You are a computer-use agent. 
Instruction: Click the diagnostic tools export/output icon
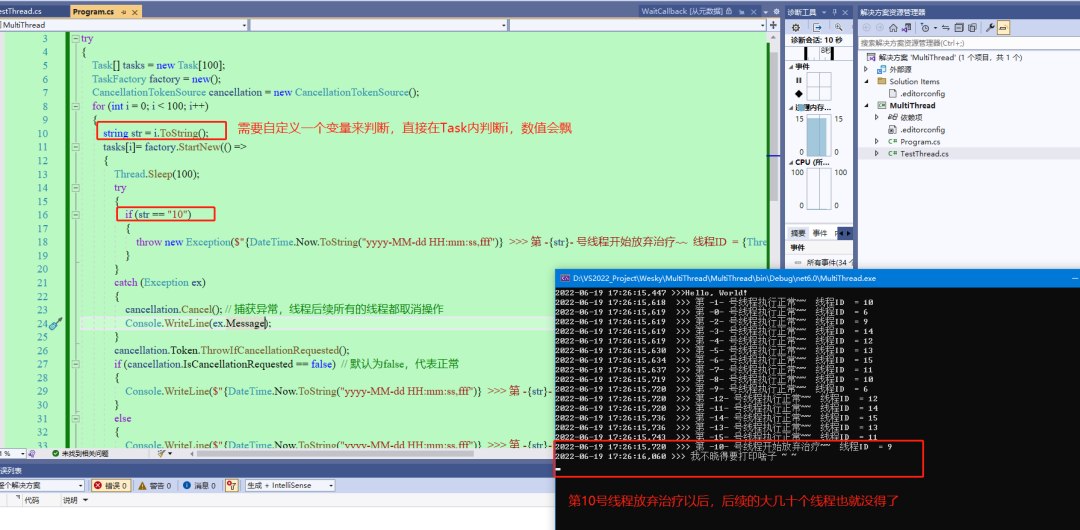[x=817, y=28]
